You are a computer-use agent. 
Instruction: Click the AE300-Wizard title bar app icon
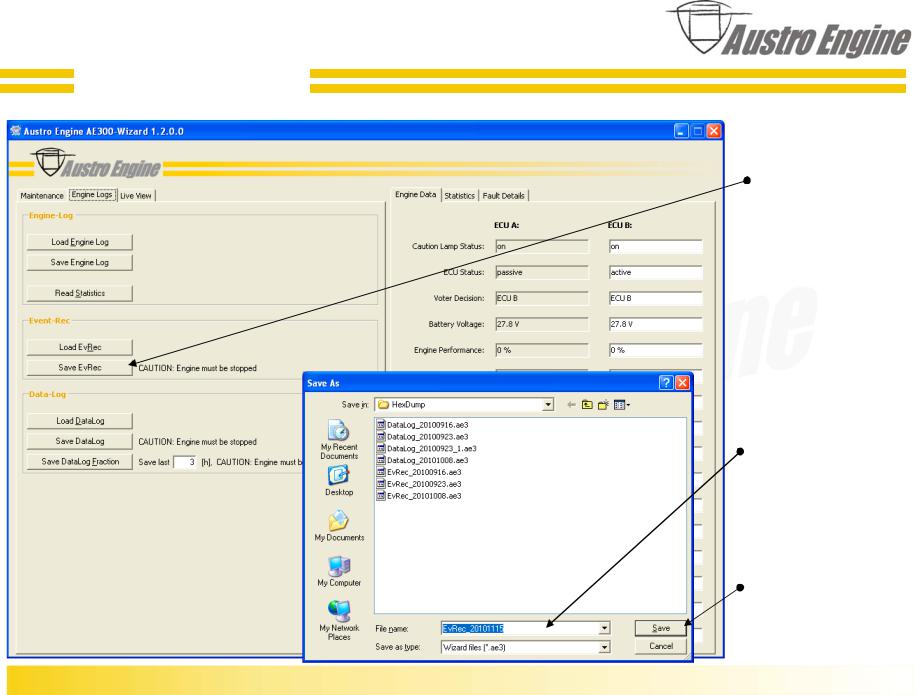pyautogui.click(x=15, y=131)
